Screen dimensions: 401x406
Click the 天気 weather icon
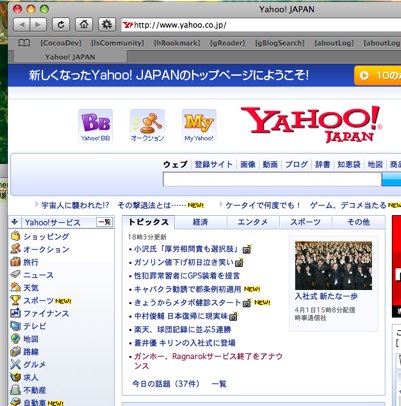(x=15, y=287)
